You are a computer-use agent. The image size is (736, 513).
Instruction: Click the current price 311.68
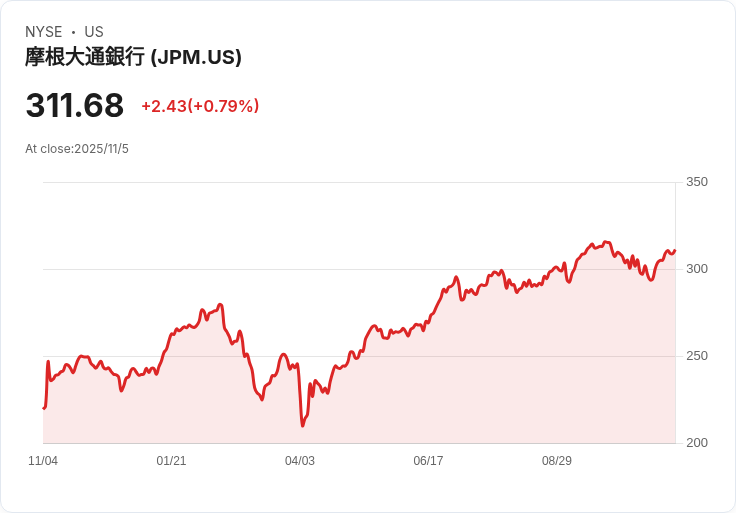click(75, 106)
